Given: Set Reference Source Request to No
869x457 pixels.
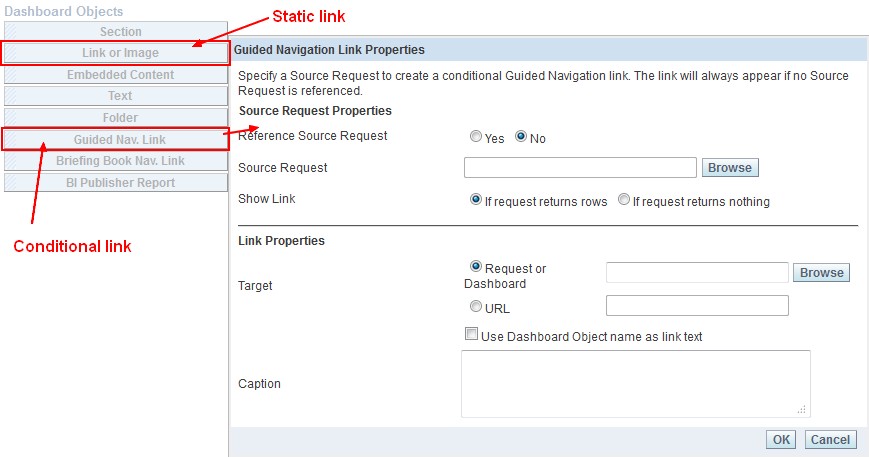Looking at the screenshot, I should point(520,138).
